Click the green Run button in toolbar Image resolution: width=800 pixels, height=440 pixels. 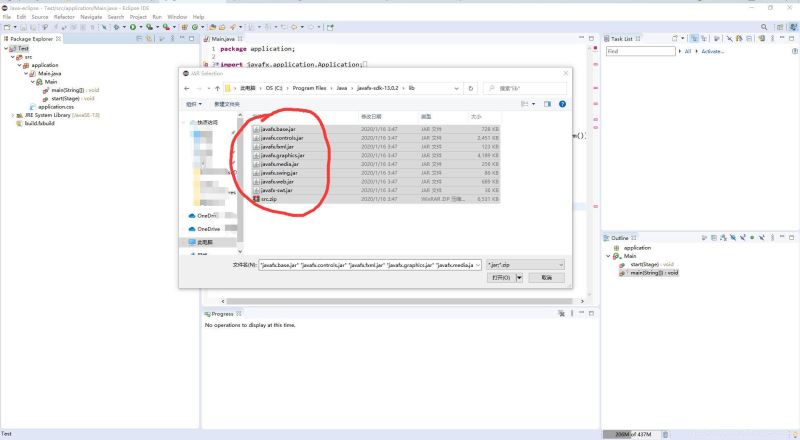pyautogui.click(x=133, y=27)
